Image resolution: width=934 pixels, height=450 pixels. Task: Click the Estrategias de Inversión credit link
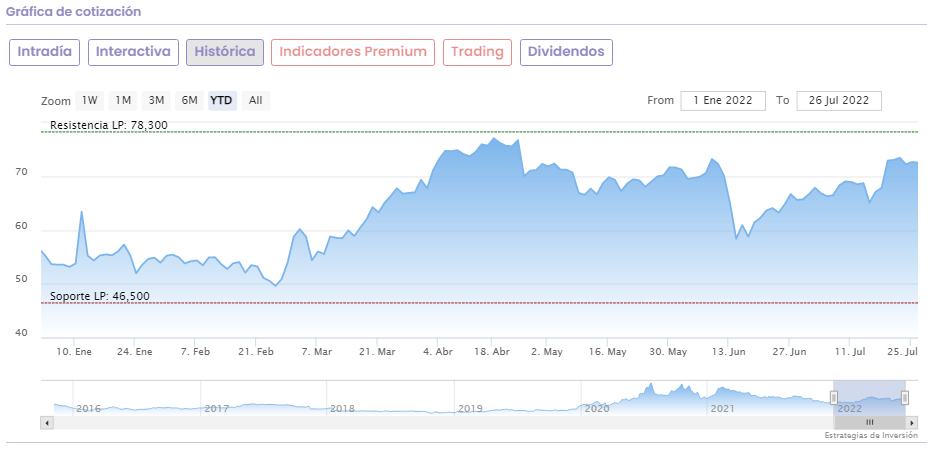tap(871, 436)
